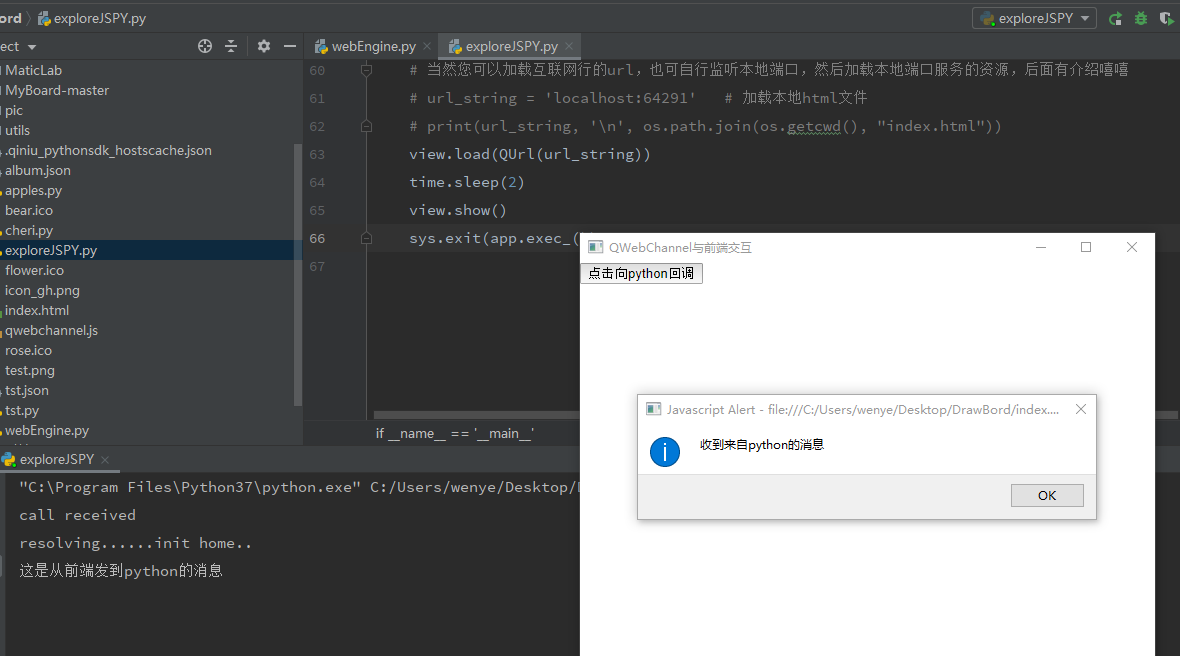This screenshot has height=656, width=1180.
Task: Open the Project view dropdown arrow
Action: click(32, 47)
